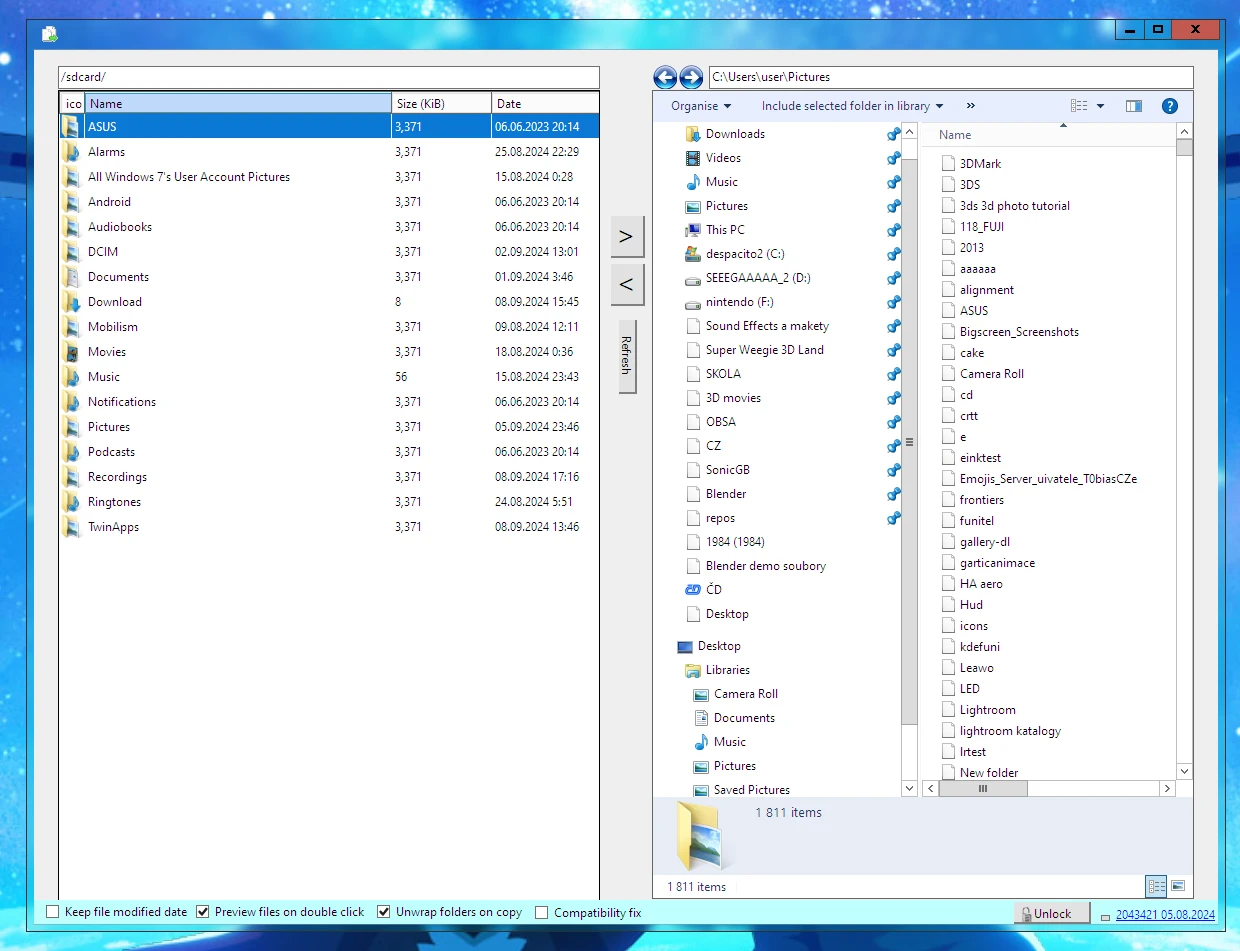Image resolution: width=1240 pixels, height=951 pixels.
Task: Open the 2043421 05.08.2024 version link
Action: [1165, 914]
